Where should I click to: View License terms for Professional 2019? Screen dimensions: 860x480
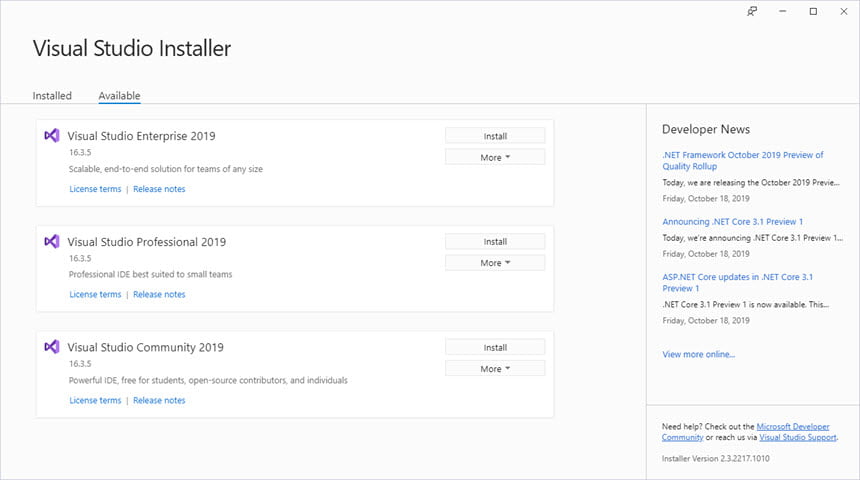pyautogui.click(x=95, y=294)
